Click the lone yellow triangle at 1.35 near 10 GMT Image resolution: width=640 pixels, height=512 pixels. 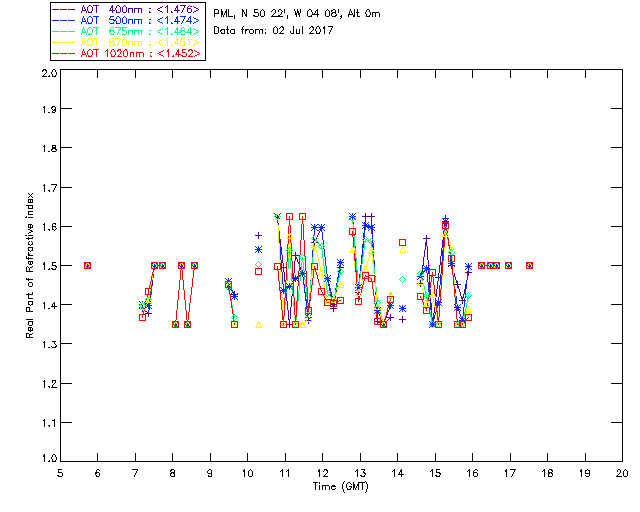coord(258,325)
